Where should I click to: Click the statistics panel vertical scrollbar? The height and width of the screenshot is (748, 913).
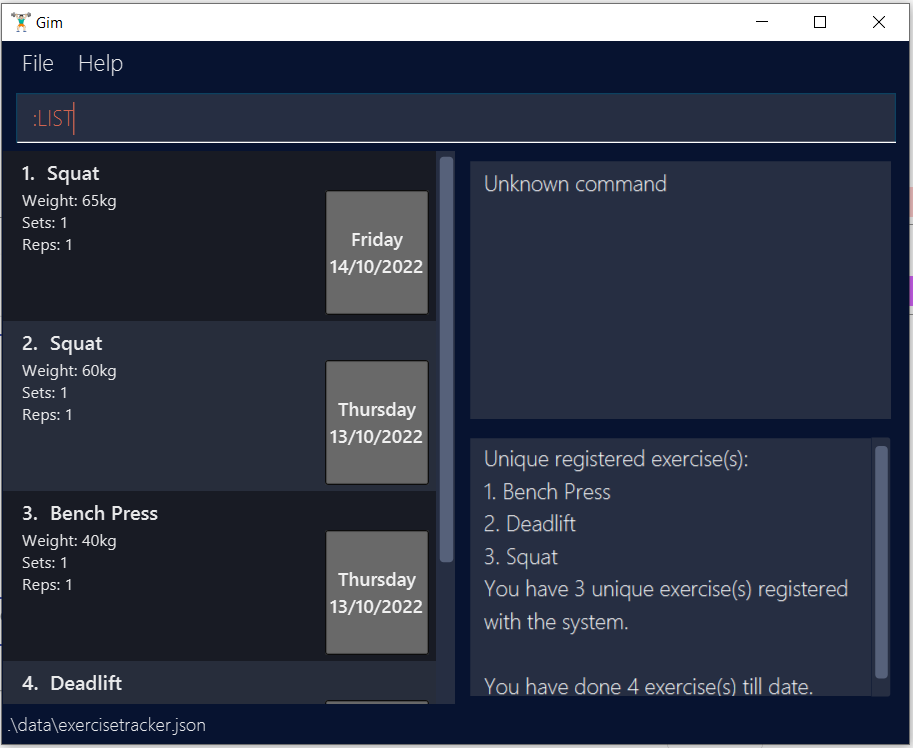881,562
